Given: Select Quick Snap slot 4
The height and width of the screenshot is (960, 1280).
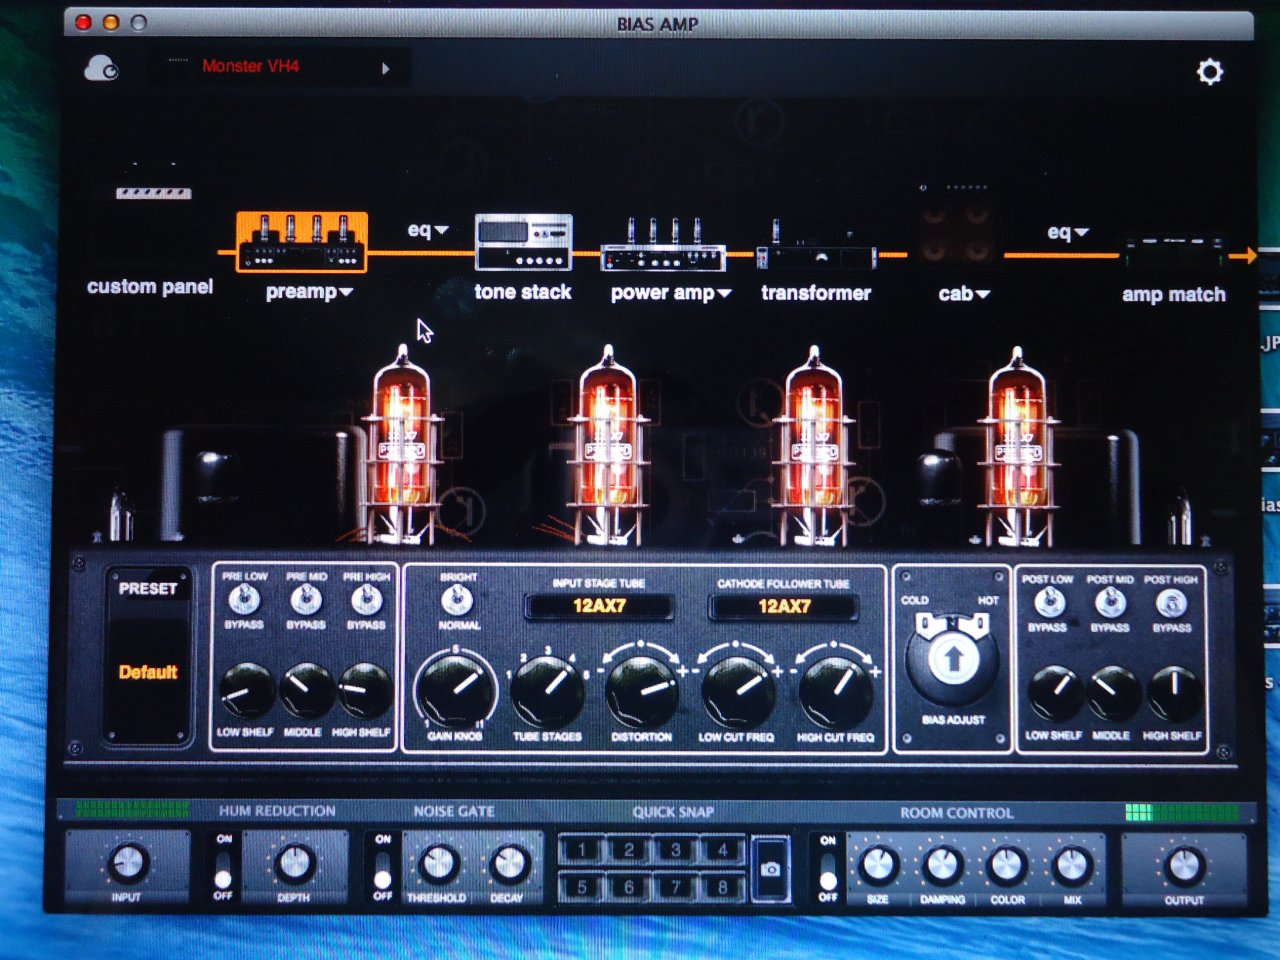Looking at the screenshot, I should point(723,851).
